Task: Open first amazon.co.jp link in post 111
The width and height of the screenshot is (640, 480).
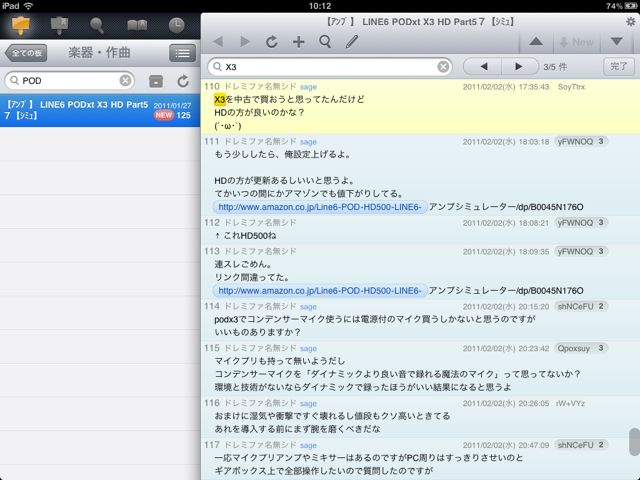Action: point(320,207)
